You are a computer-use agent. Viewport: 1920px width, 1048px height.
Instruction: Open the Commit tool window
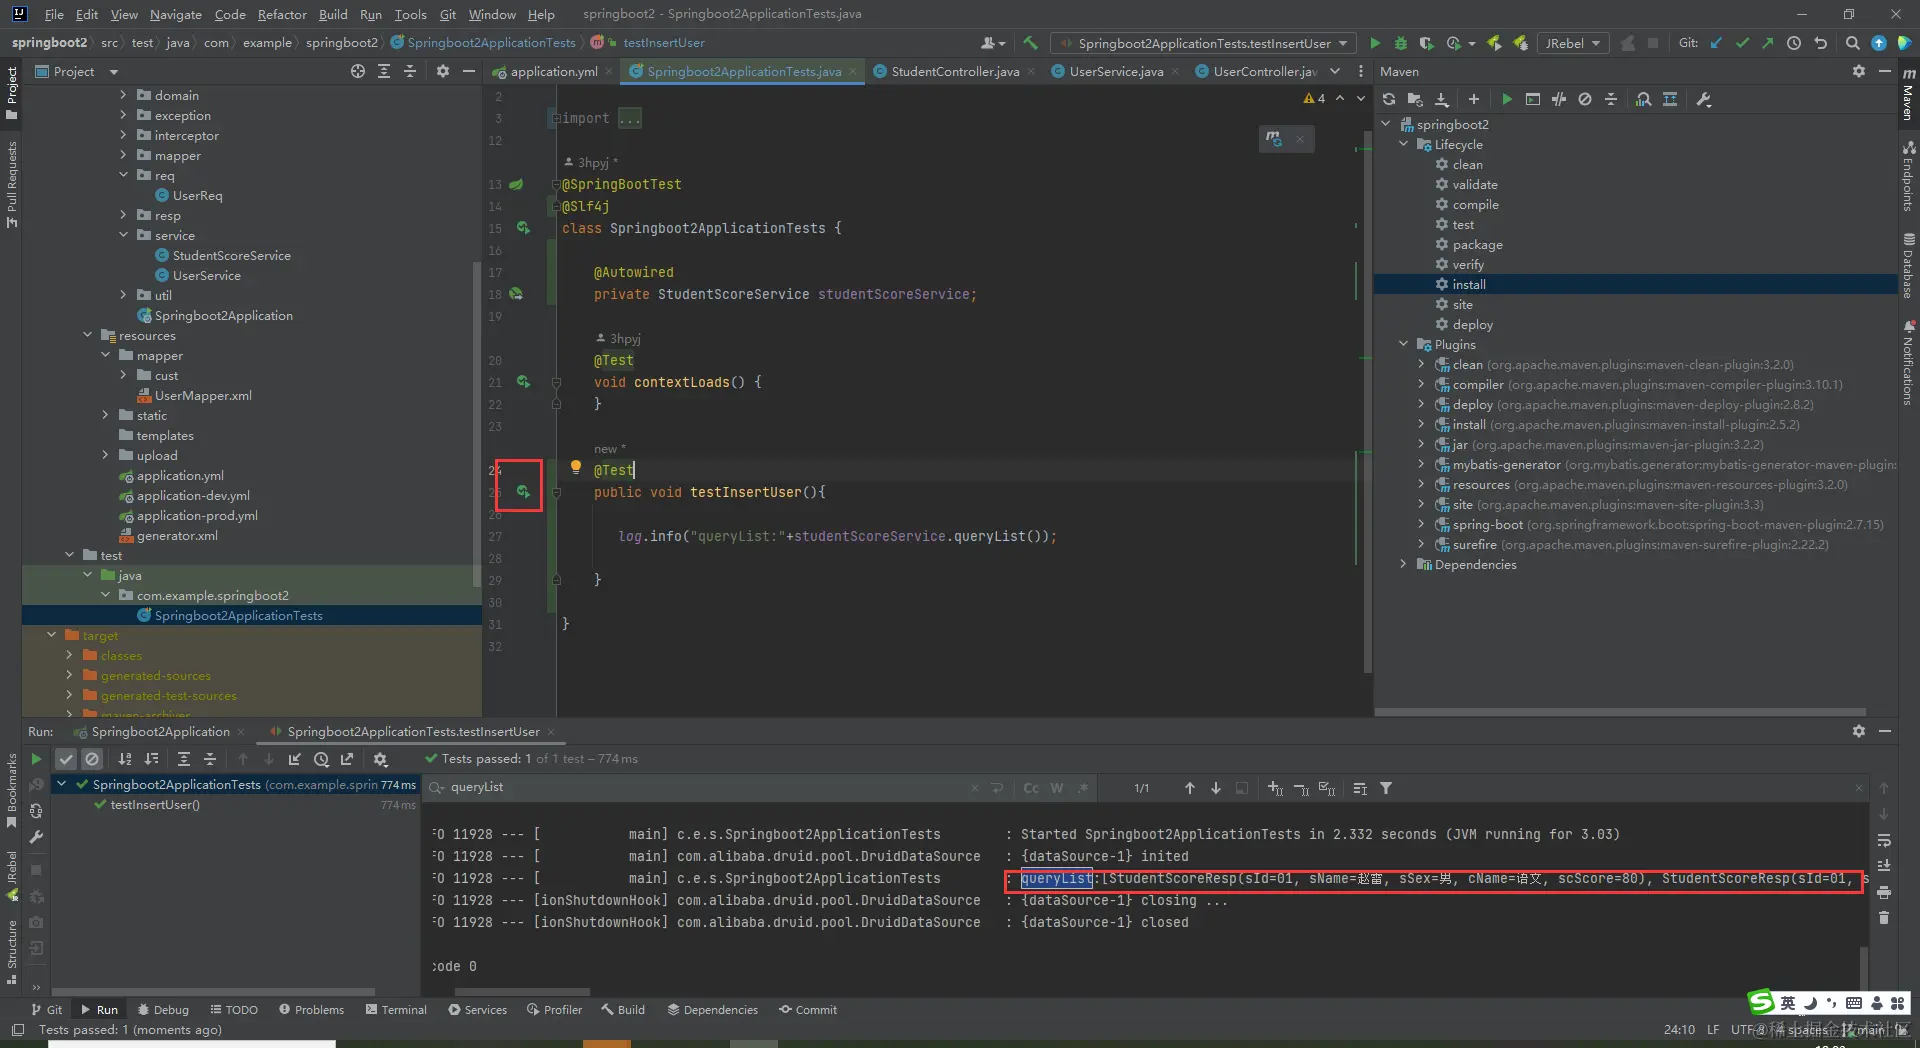pyautogui.click(x=808, y=1009)
